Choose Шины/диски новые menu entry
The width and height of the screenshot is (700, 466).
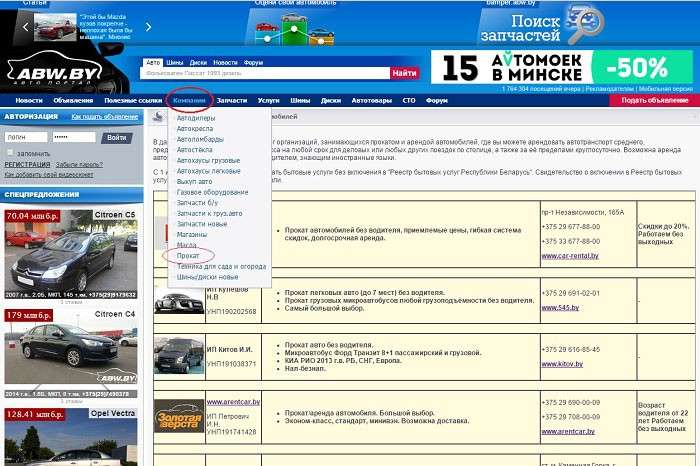click(208, 277)
